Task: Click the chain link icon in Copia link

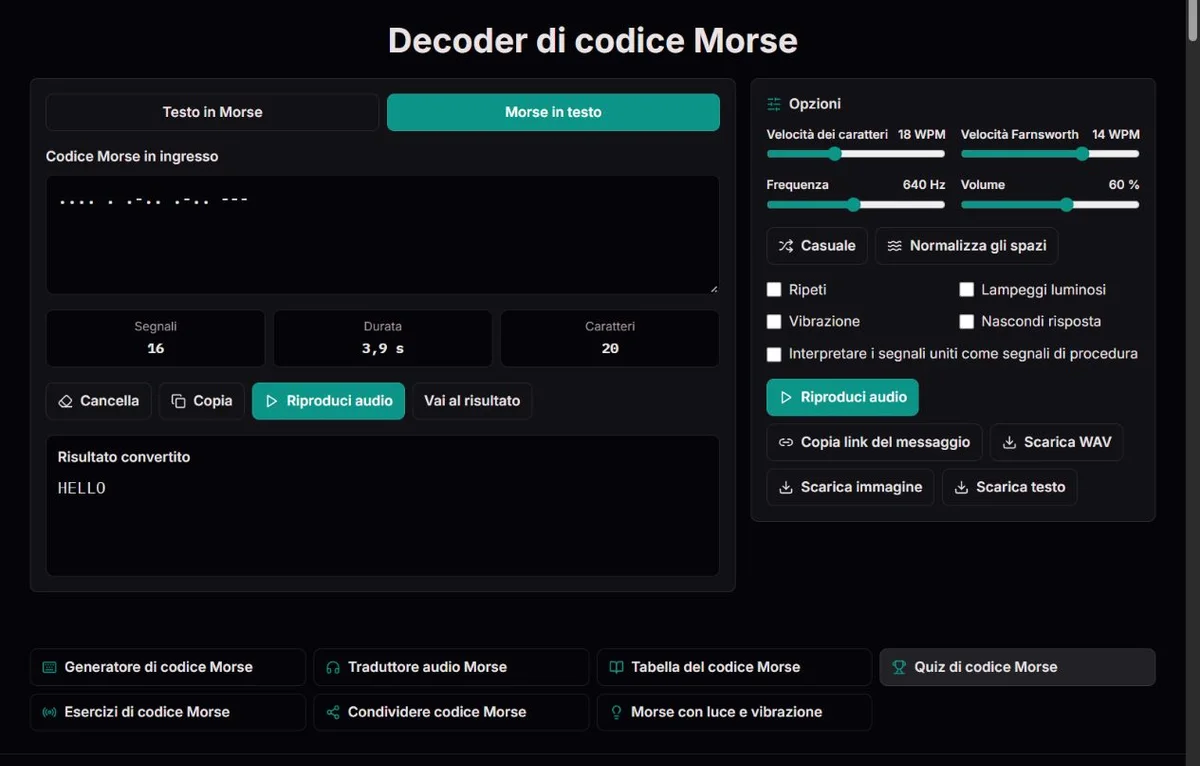Action: tap(786, 442)
